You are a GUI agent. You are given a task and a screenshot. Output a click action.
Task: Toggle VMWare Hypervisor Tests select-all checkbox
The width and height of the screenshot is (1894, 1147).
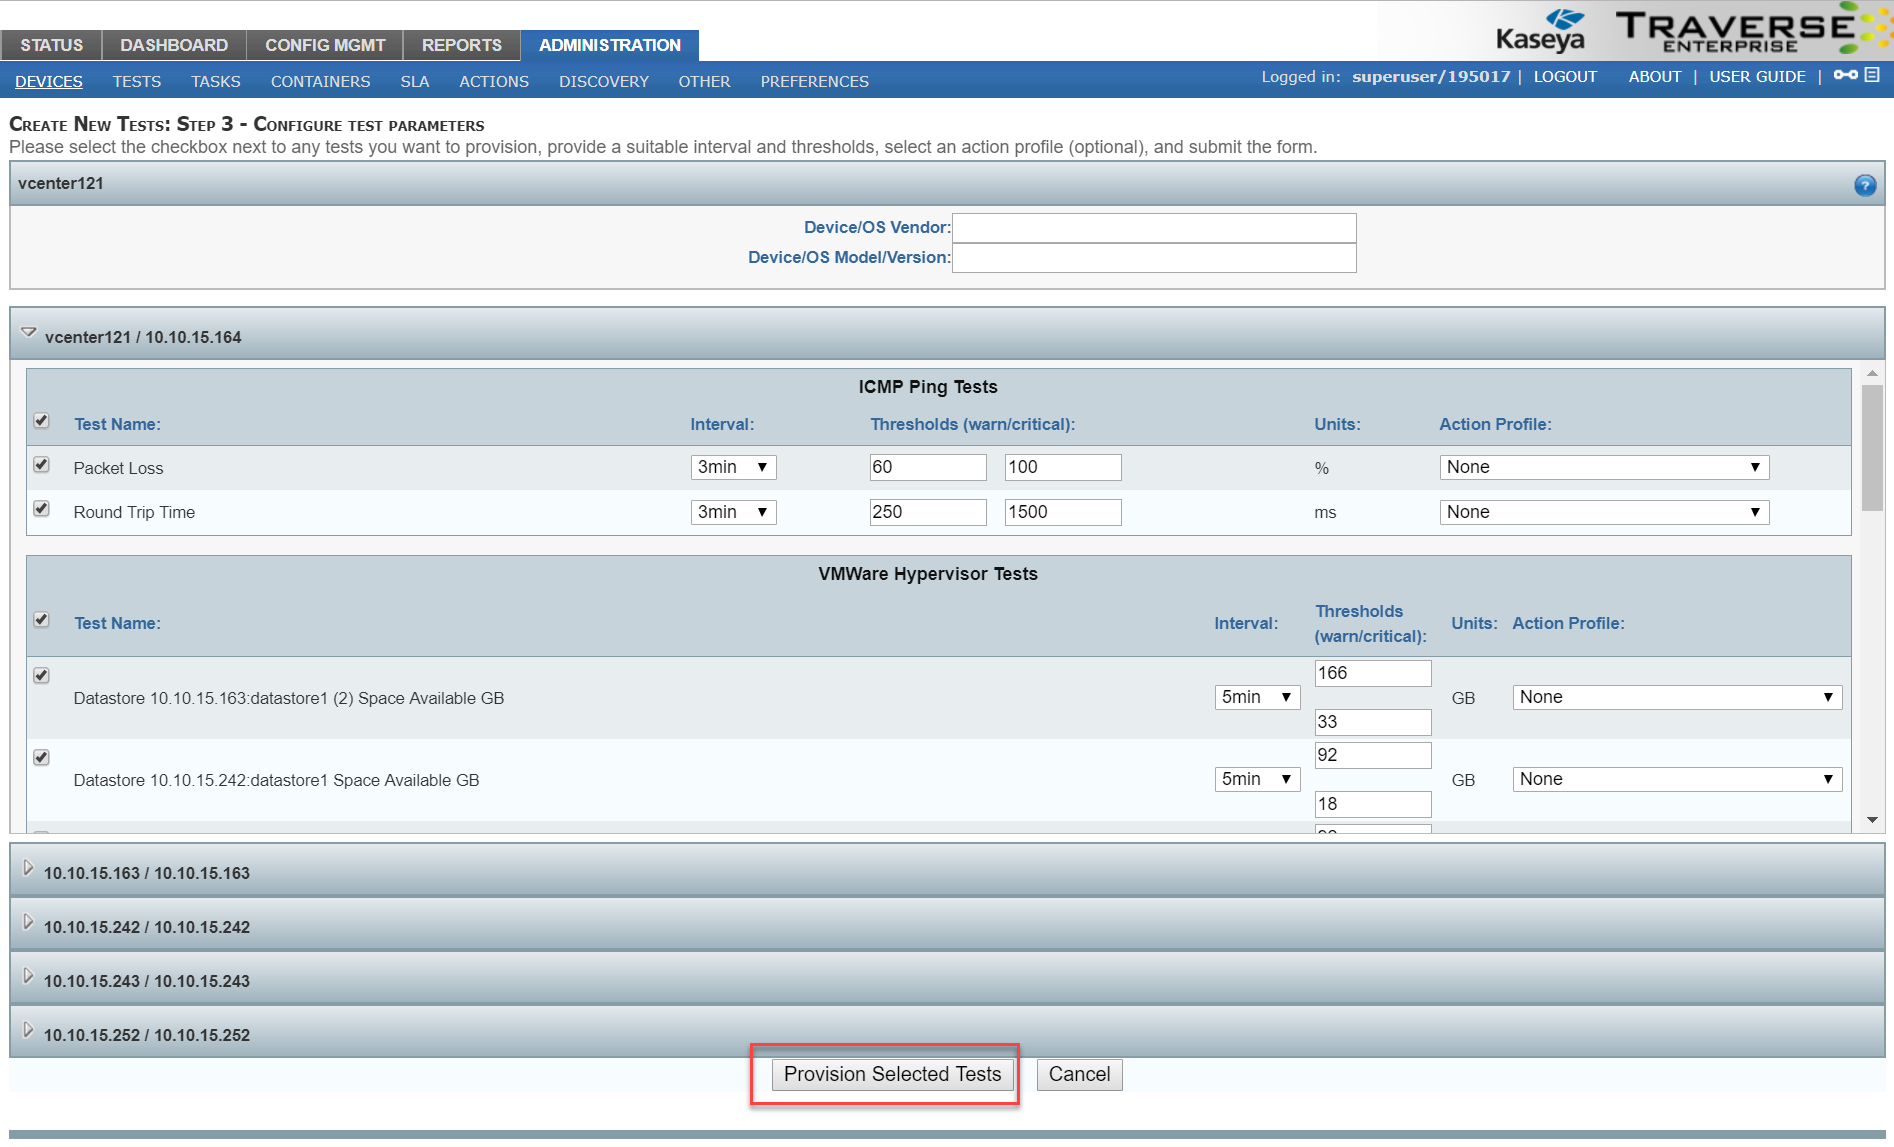point(41,620)
